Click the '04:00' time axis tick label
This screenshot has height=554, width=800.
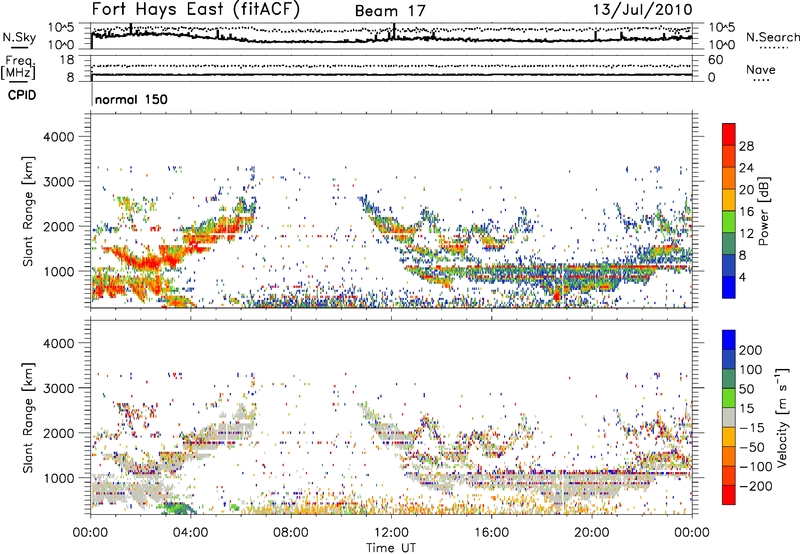coord(191,533)
